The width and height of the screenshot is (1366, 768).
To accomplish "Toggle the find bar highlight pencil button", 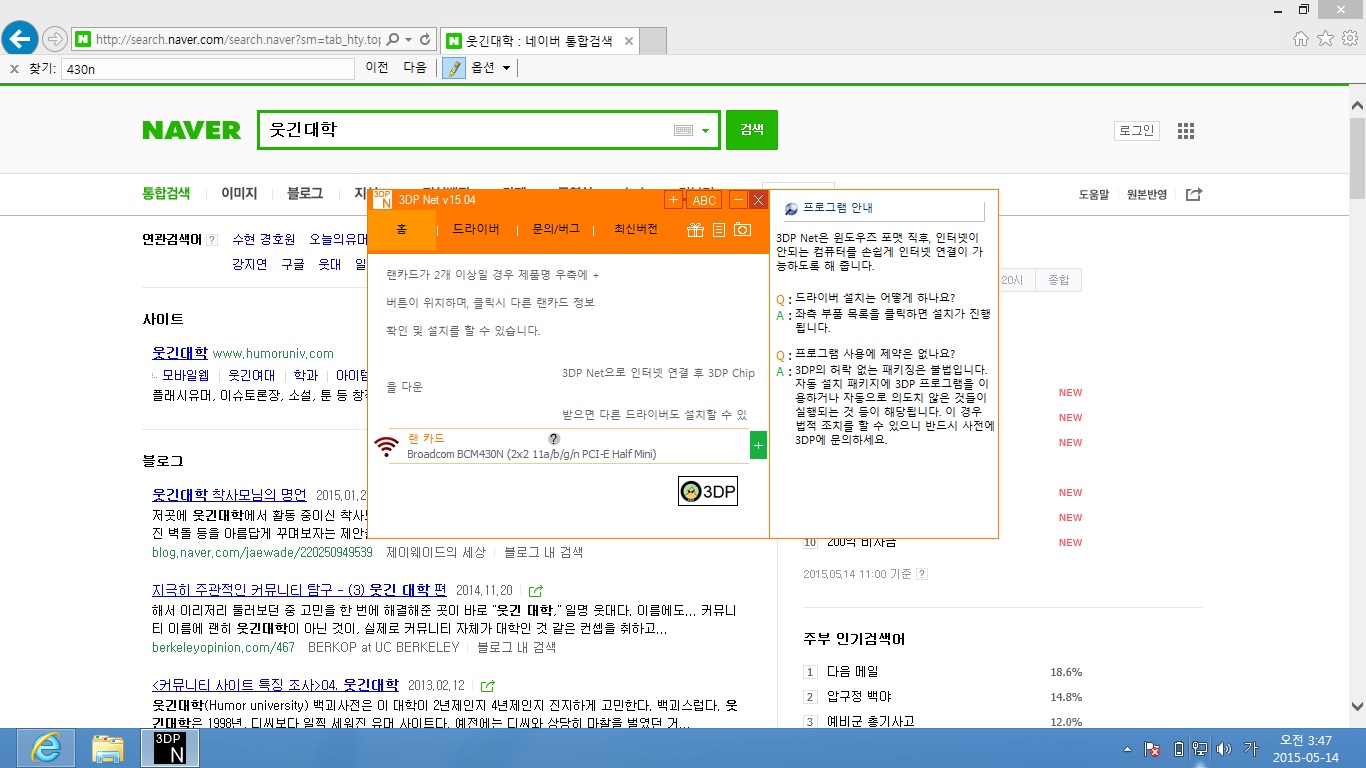I will (454, 68).
